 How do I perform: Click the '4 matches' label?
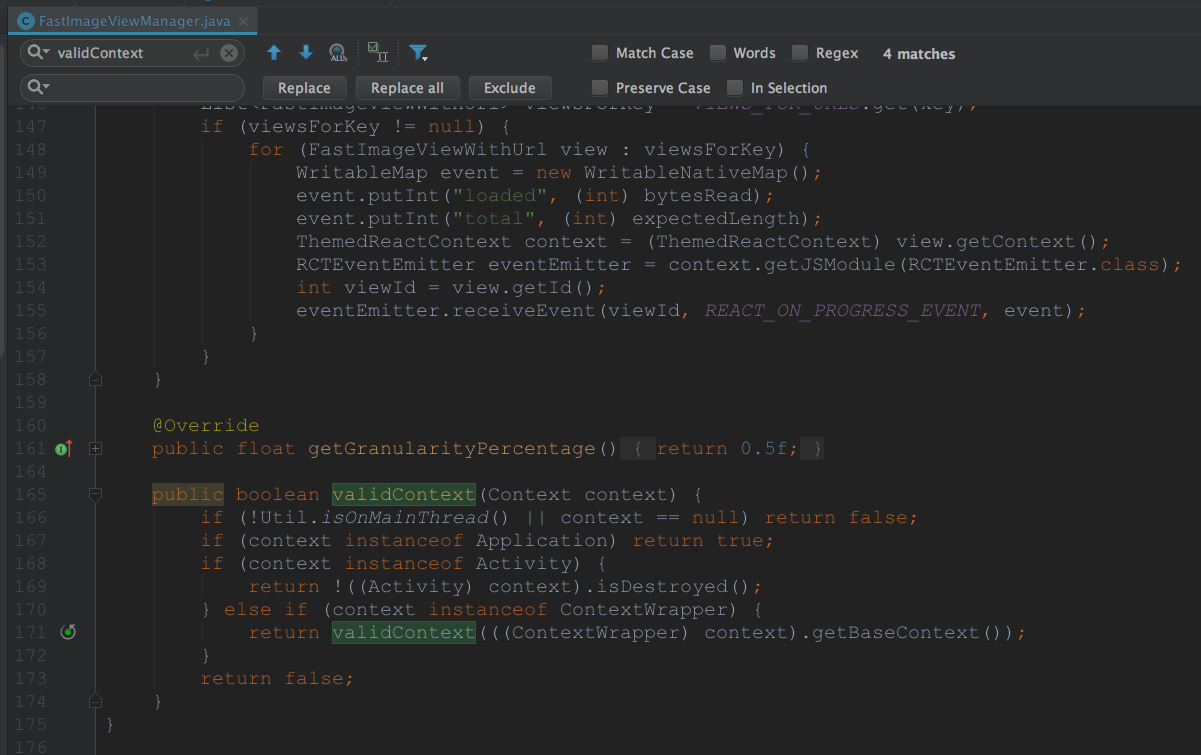click(x=919, y=54)
